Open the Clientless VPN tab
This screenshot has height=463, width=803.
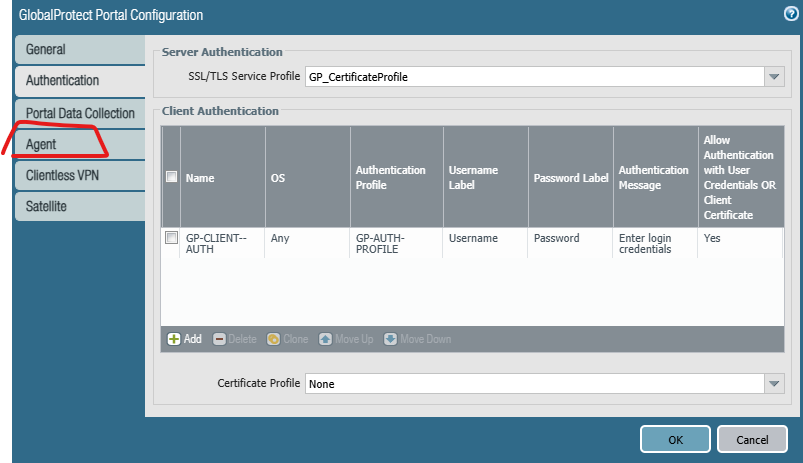point(80,175)
